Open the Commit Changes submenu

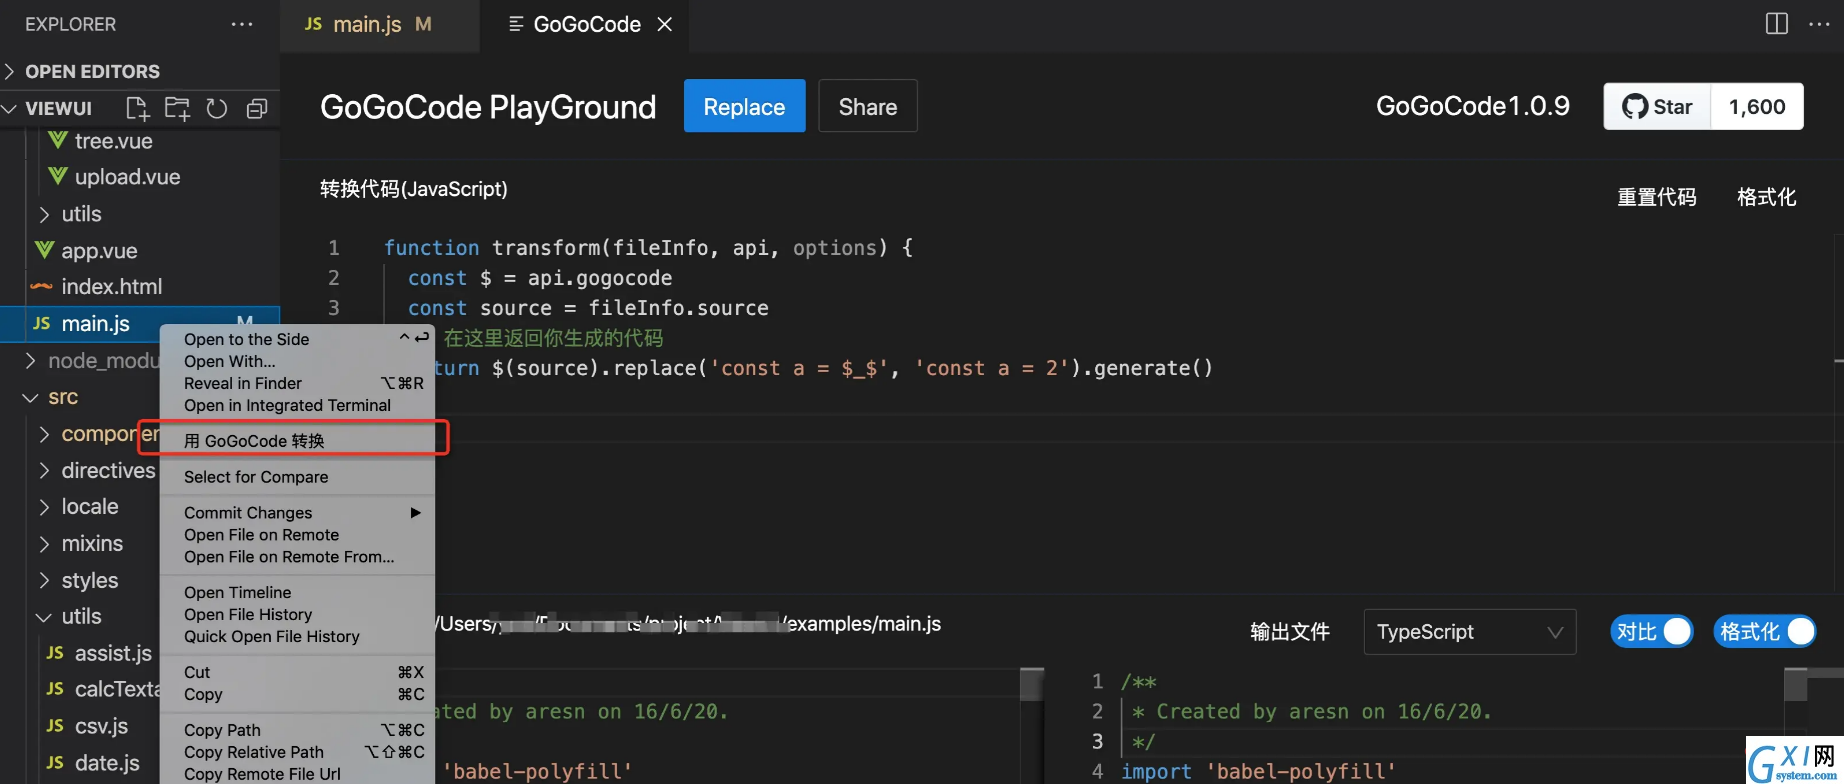[x=297, y=513]
